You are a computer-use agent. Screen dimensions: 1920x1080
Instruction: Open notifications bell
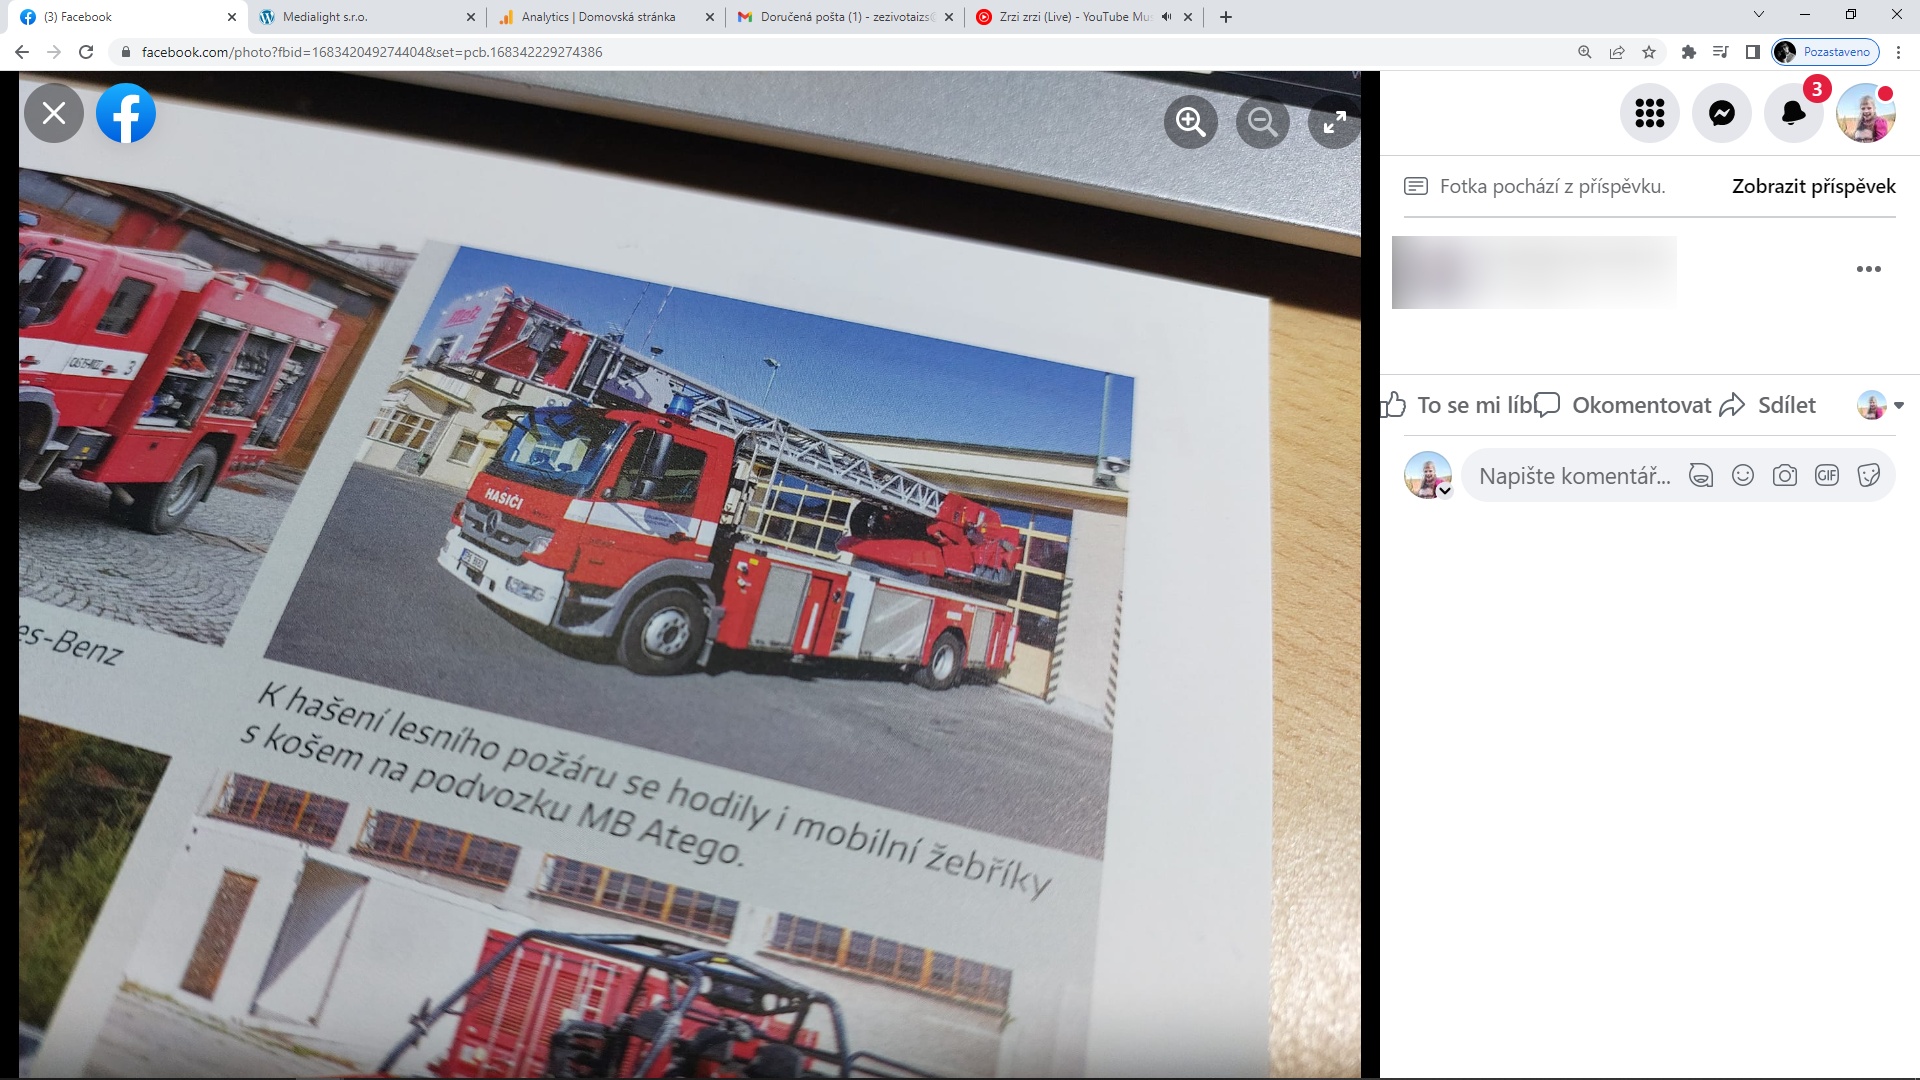(1794, 113)
